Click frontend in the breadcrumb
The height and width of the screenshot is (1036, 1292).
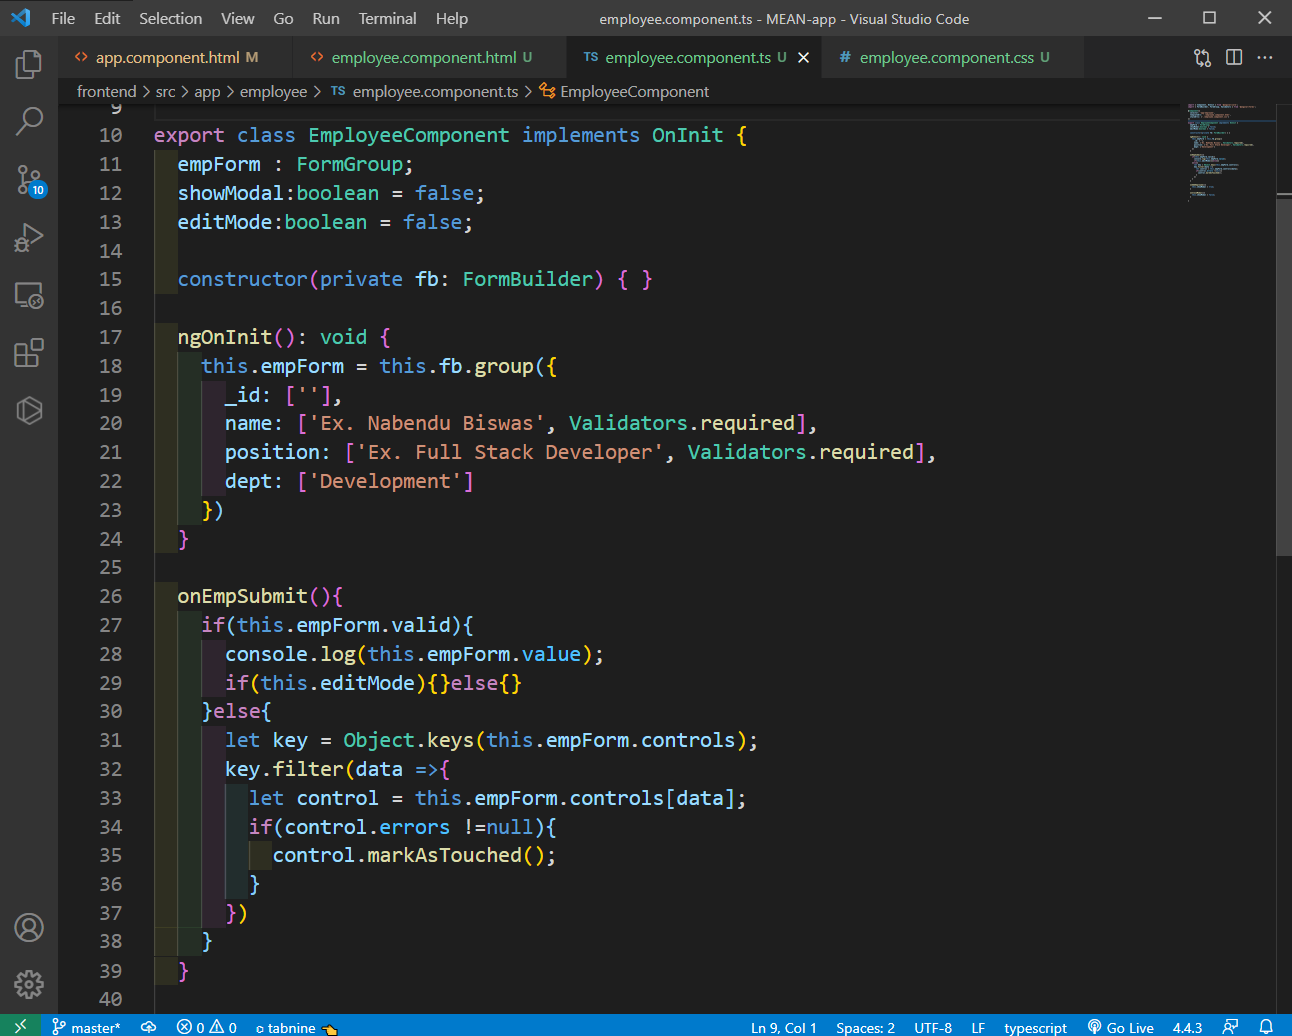(106, 91)
